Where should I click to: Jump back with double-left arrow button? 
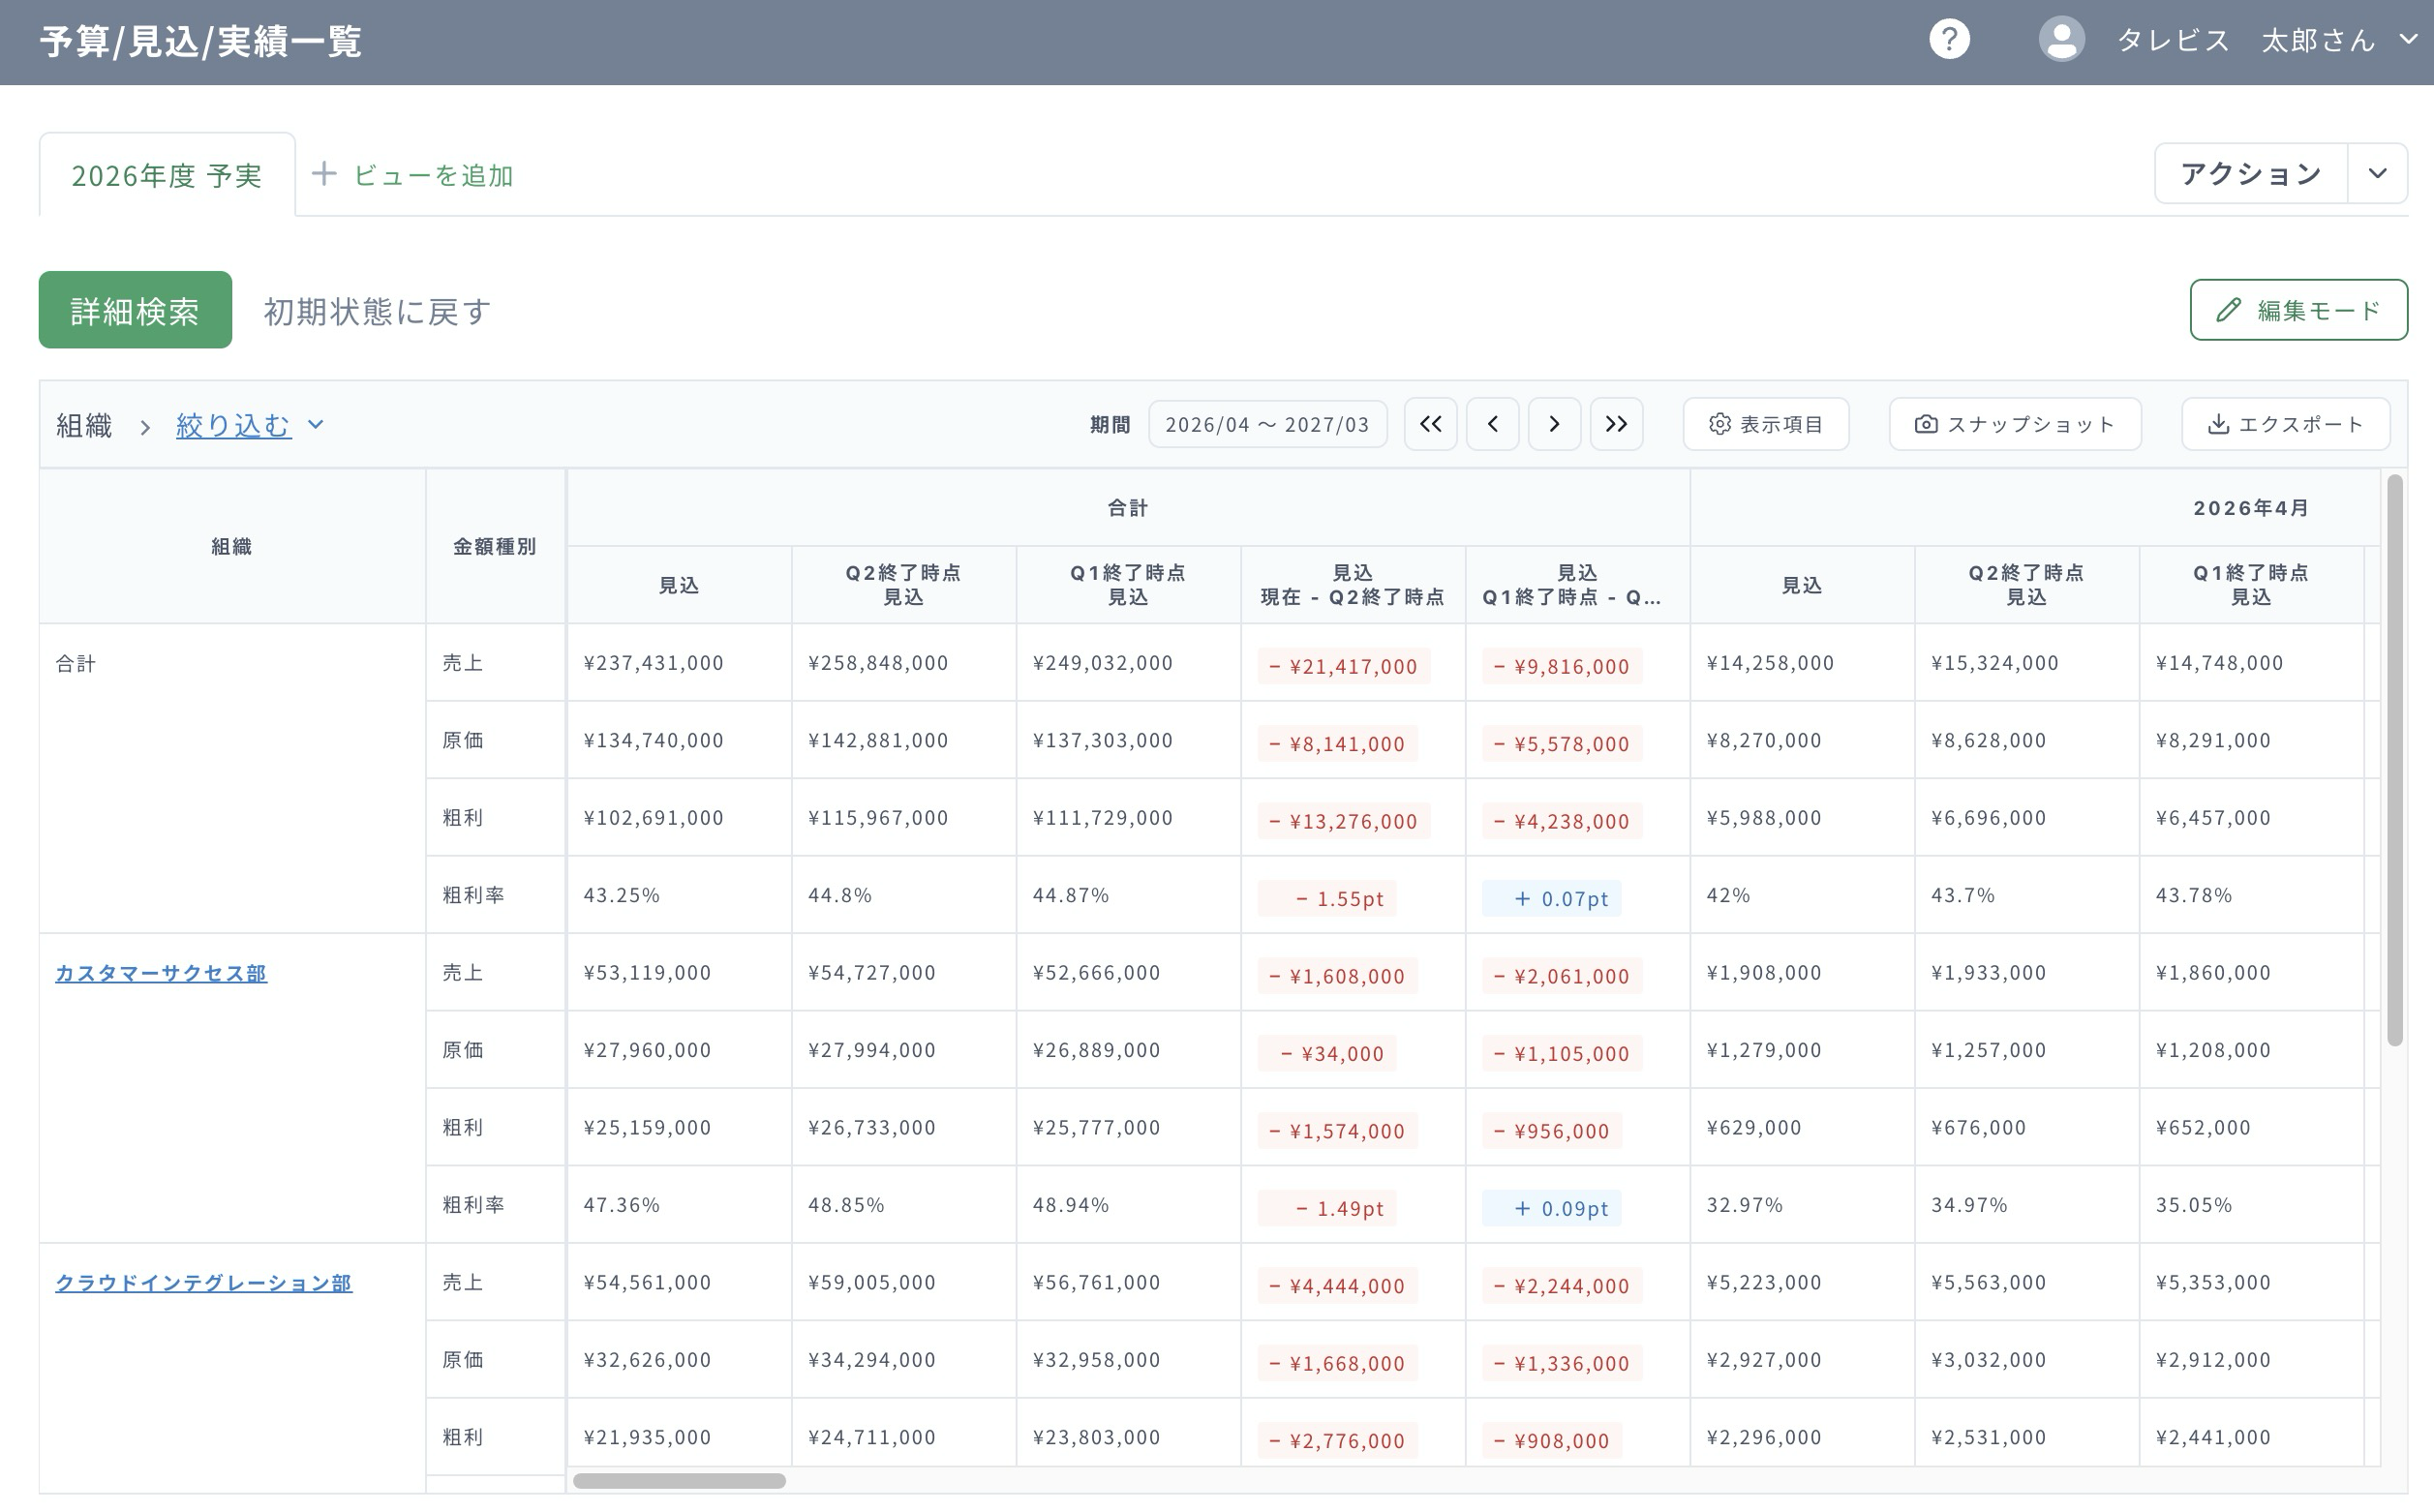[x=1430, y=424]
